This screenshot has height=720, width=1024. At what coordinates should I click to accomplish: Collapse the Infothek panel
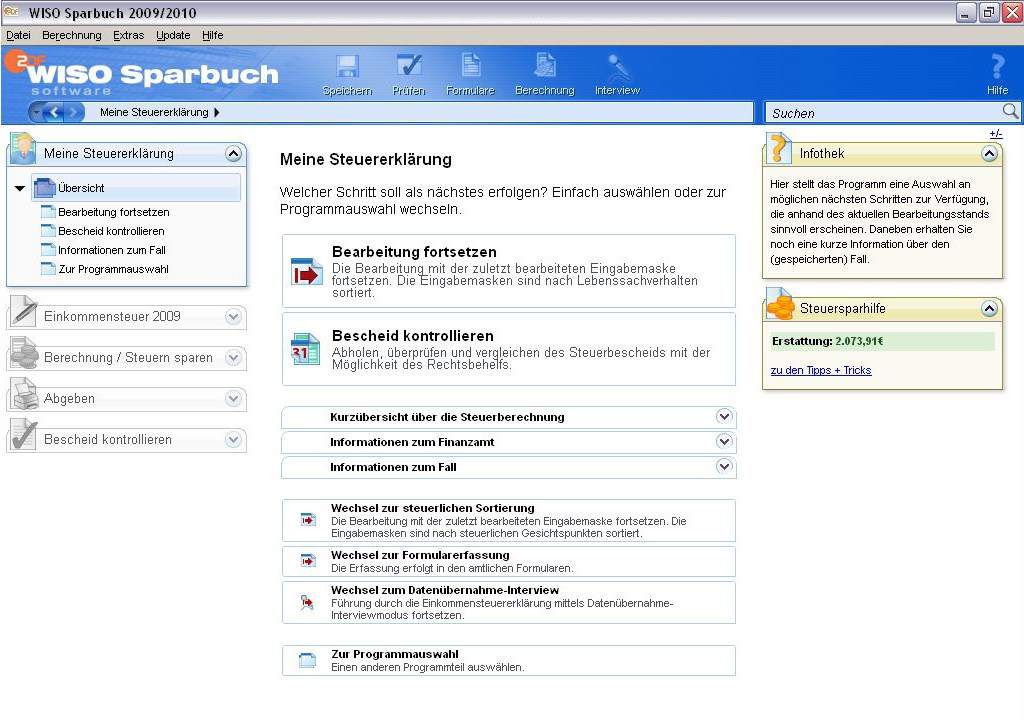989,153
